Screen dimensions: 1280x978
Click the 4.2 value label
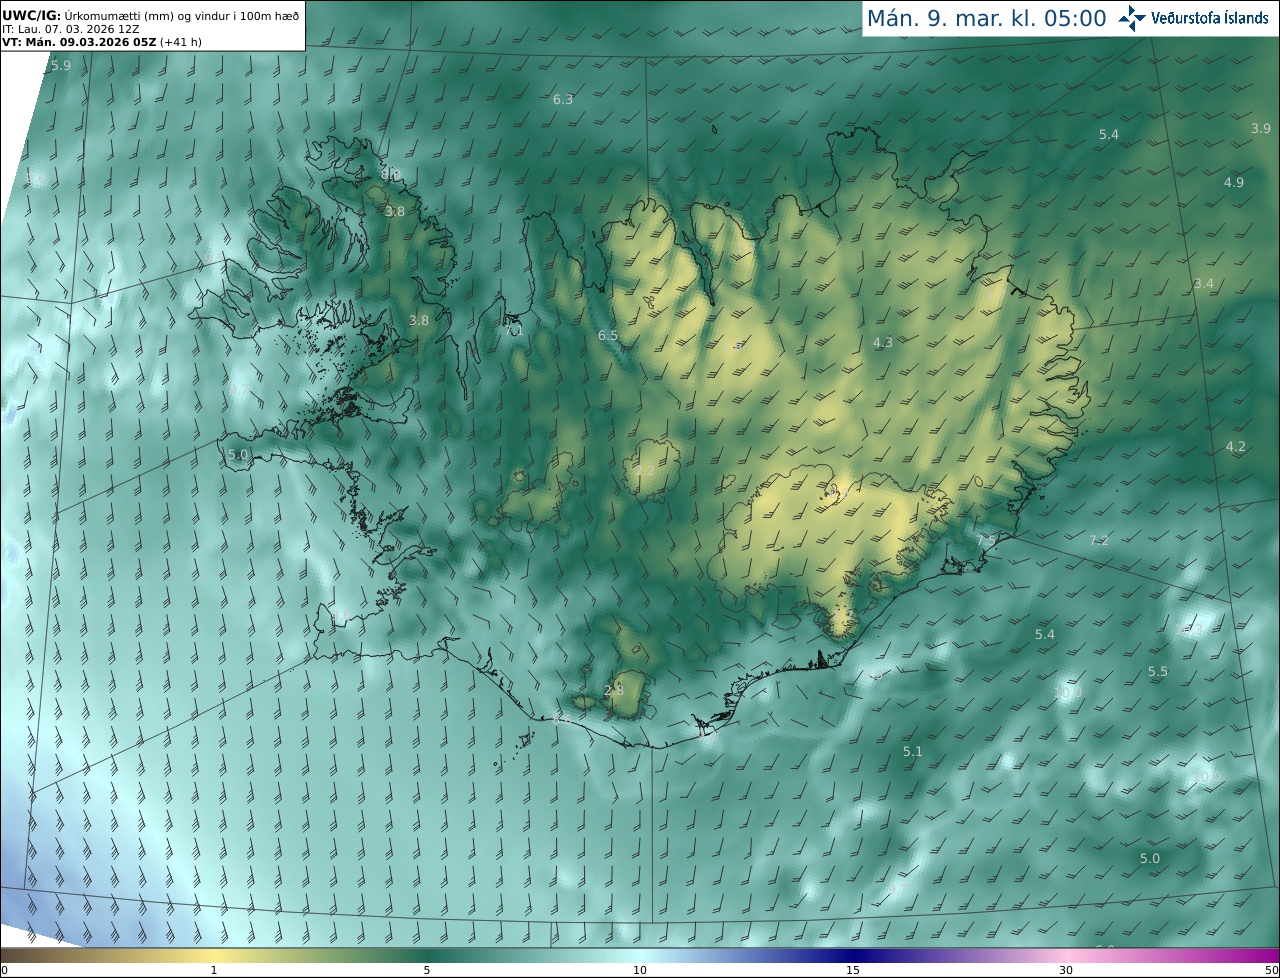pyautogui.click(x=1236, y=446)
